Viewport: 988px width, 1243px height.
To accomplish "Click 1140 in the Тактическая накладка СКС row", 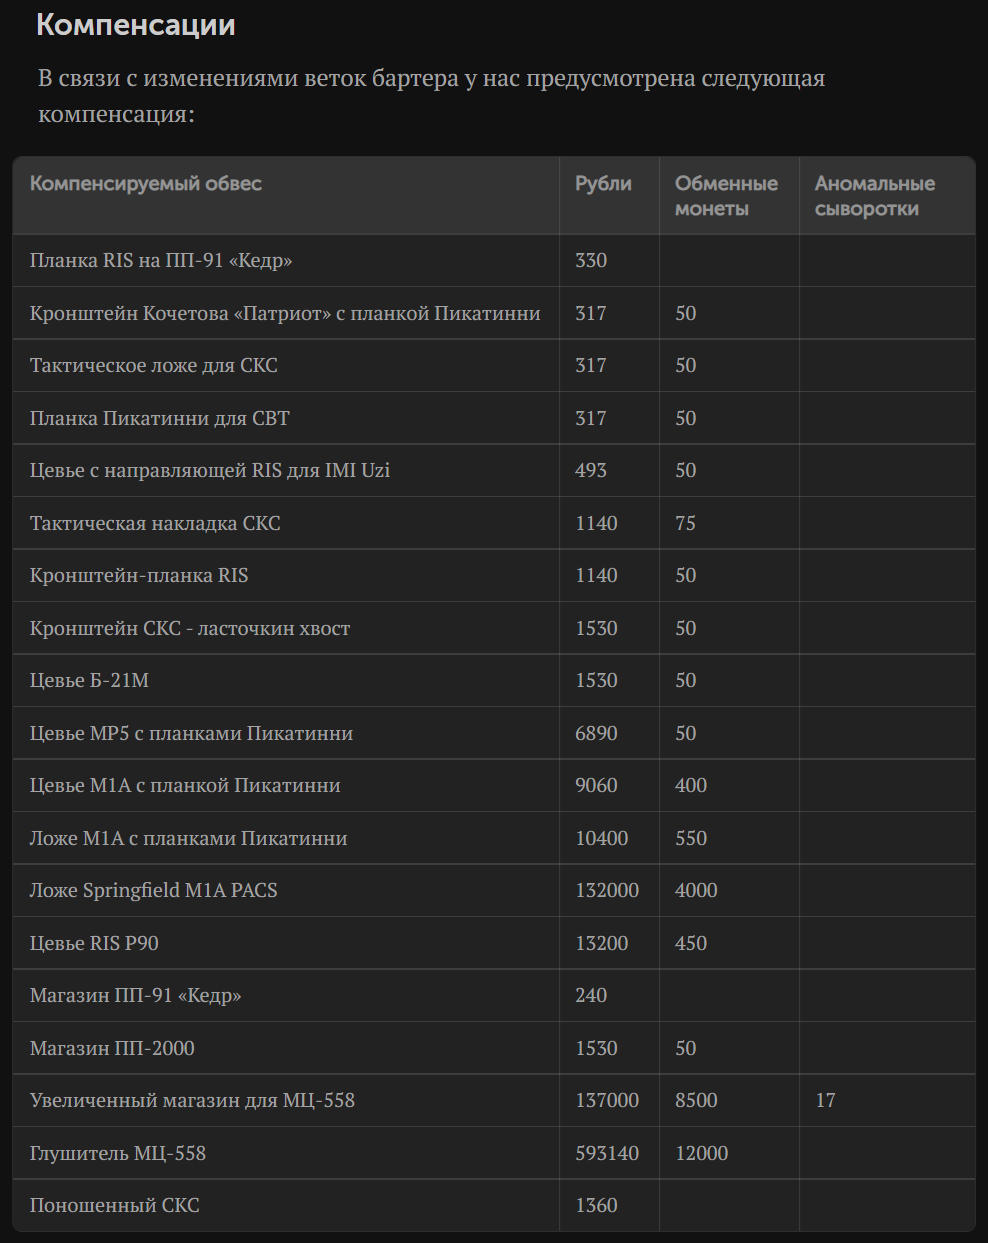I will [596, 523].
